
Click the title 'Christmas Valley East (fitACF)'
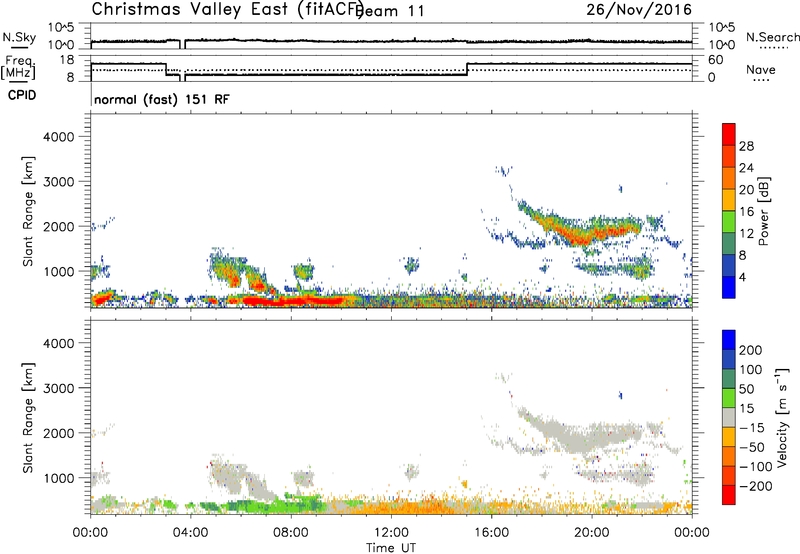coord(228,9)
